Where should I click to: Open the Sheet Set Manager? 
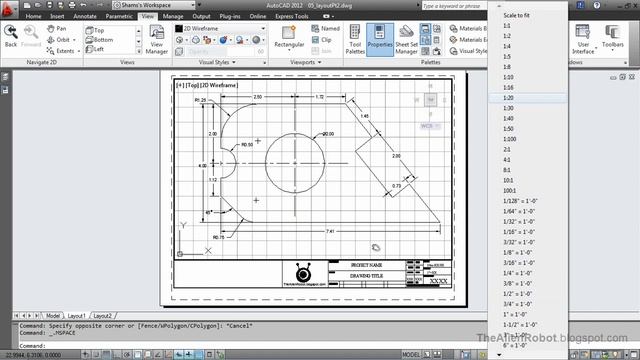pyautogui.click(x=406, y=39)
